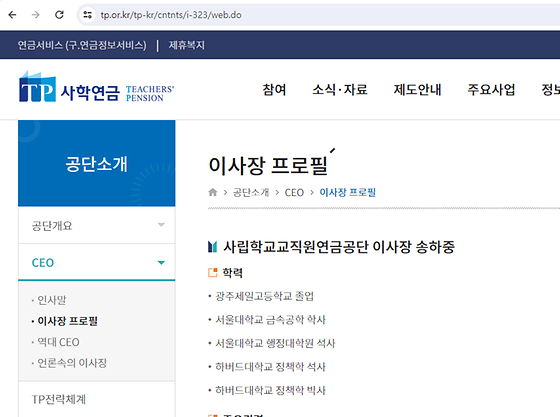Click the arrow beside 공단개요

(161, 225)
